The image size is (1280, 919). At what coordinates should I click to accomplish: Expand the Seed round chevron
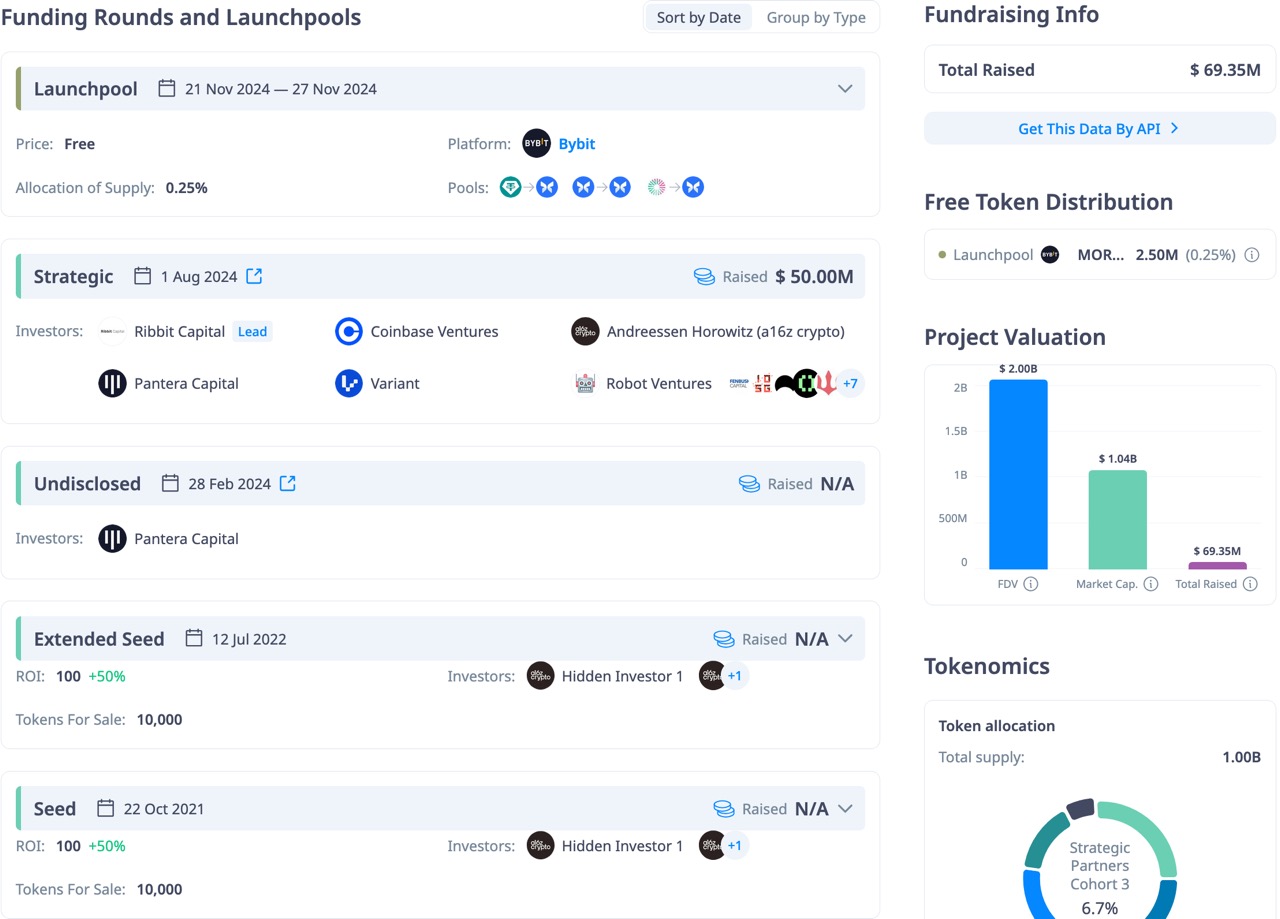point(845,809)
